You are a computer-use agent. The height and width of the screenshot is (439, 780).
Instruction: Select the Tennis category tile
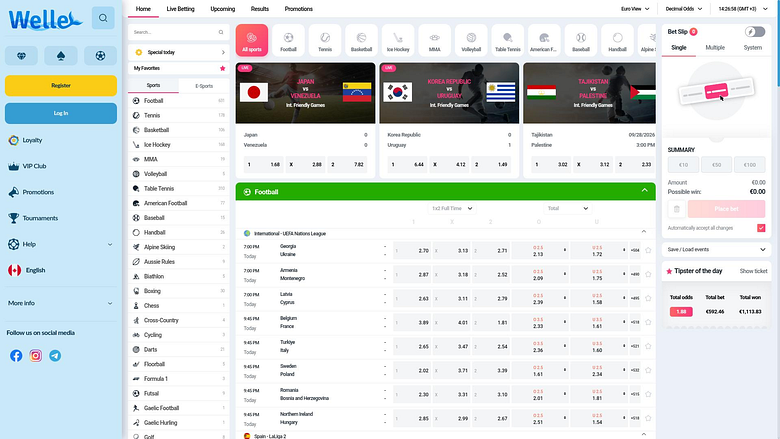325,40
